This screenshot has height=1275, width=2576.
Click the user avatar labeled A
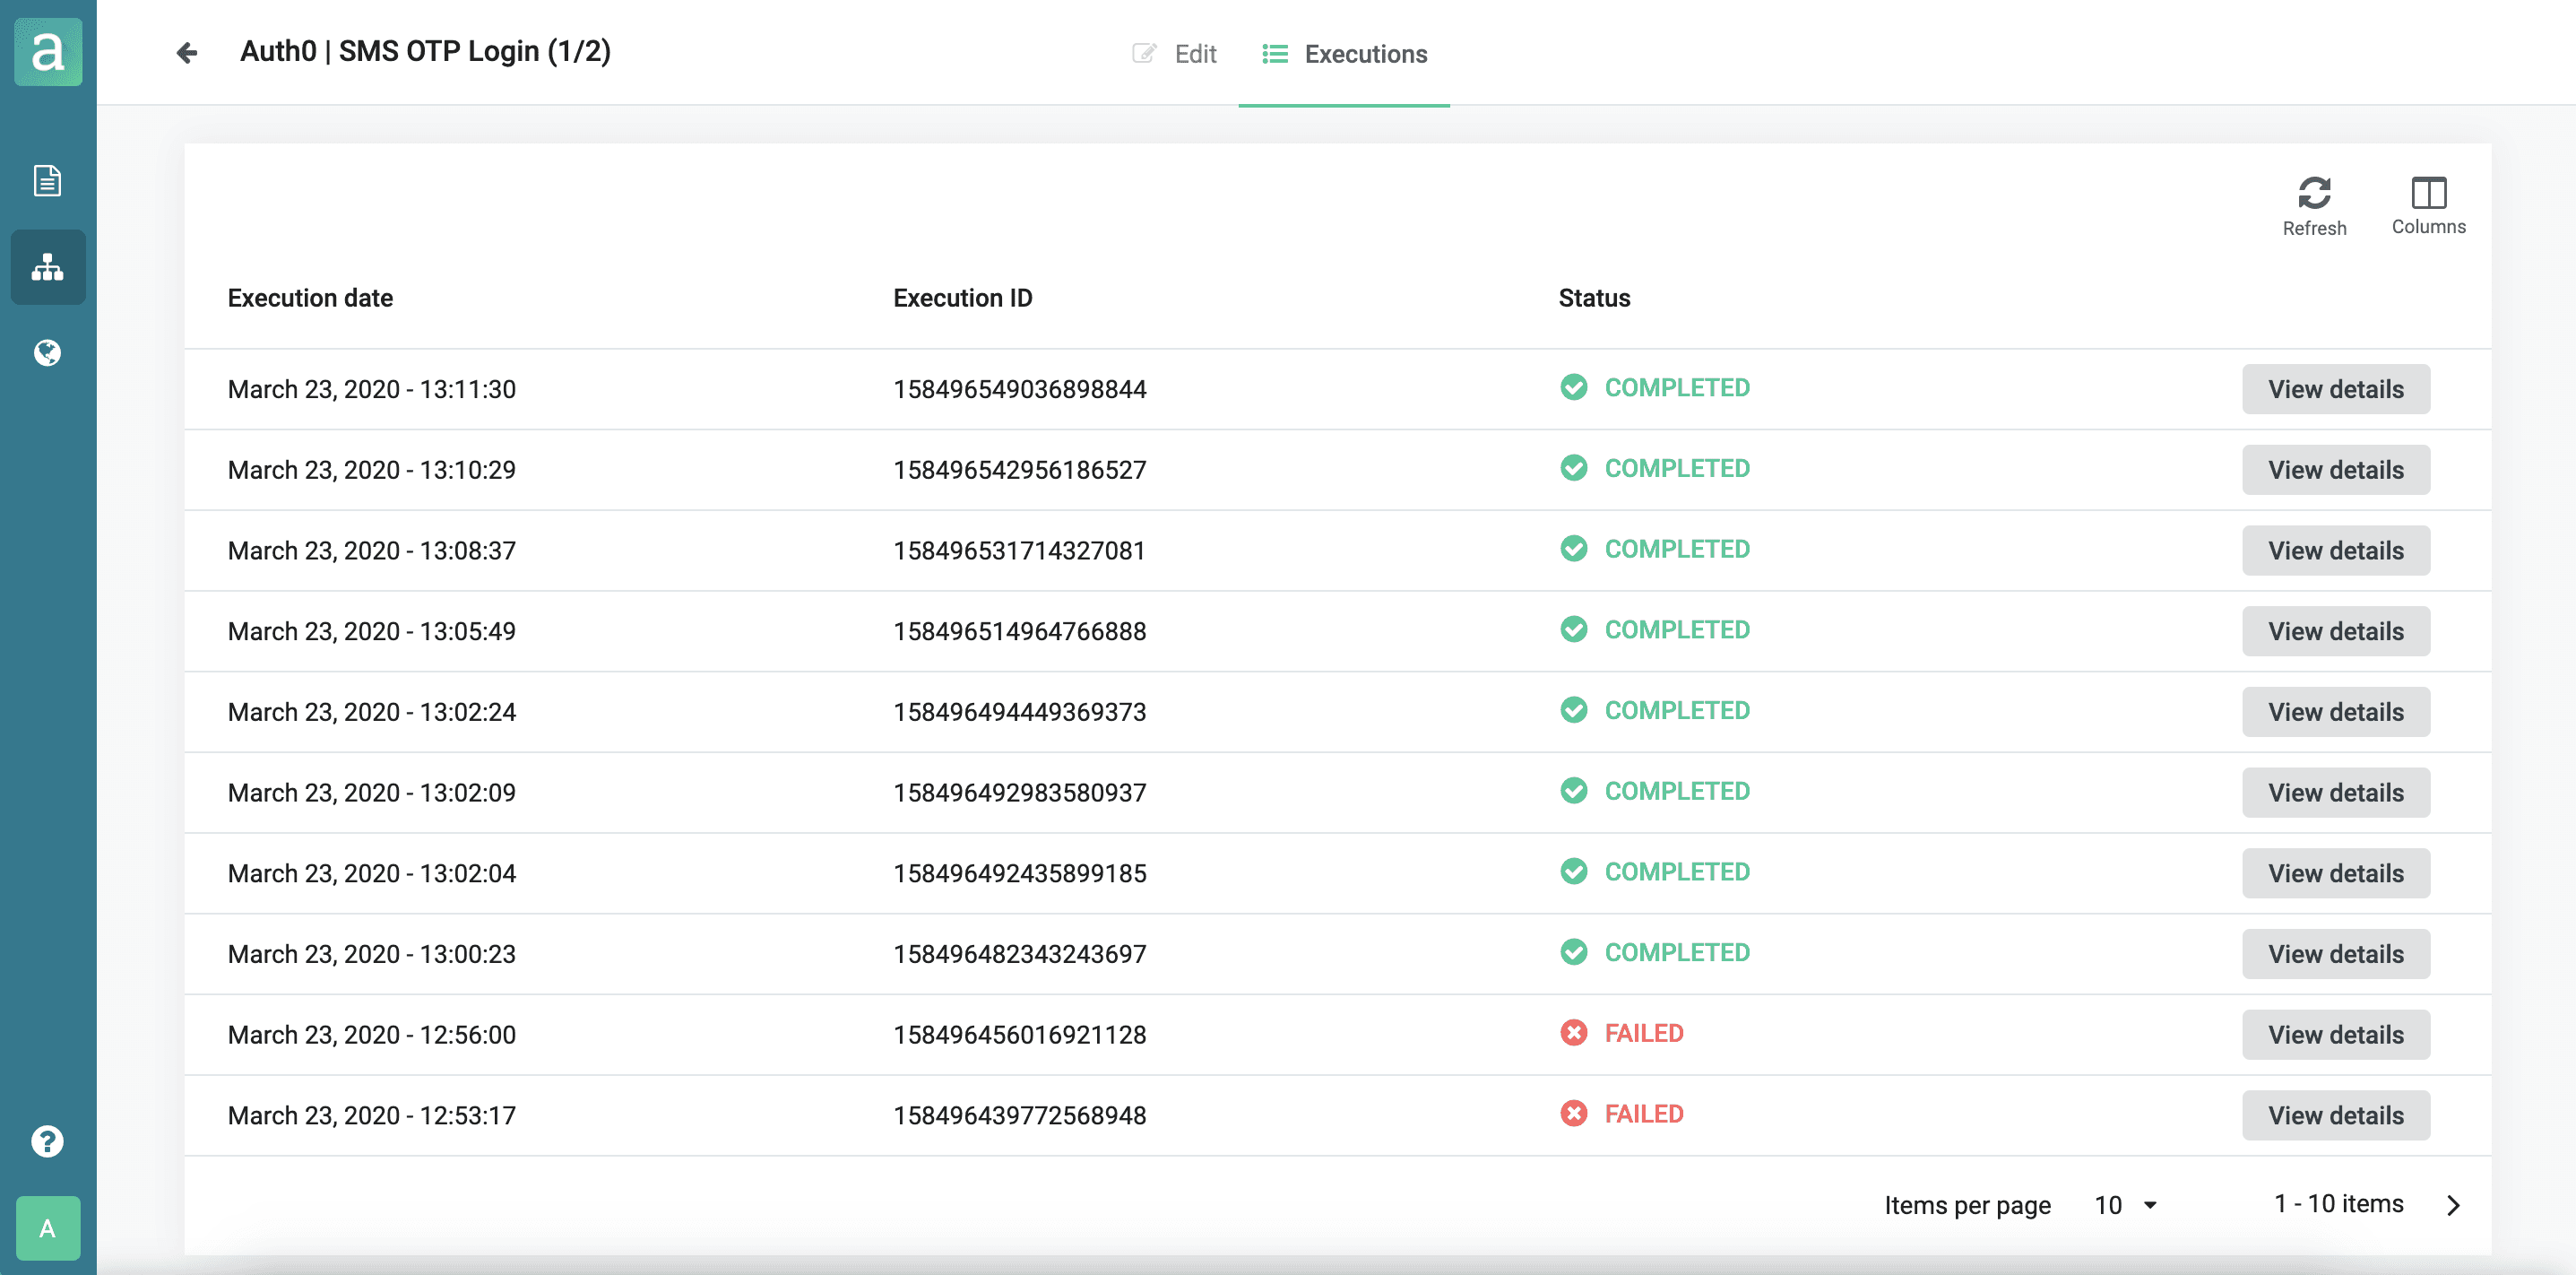[48, 1228]
